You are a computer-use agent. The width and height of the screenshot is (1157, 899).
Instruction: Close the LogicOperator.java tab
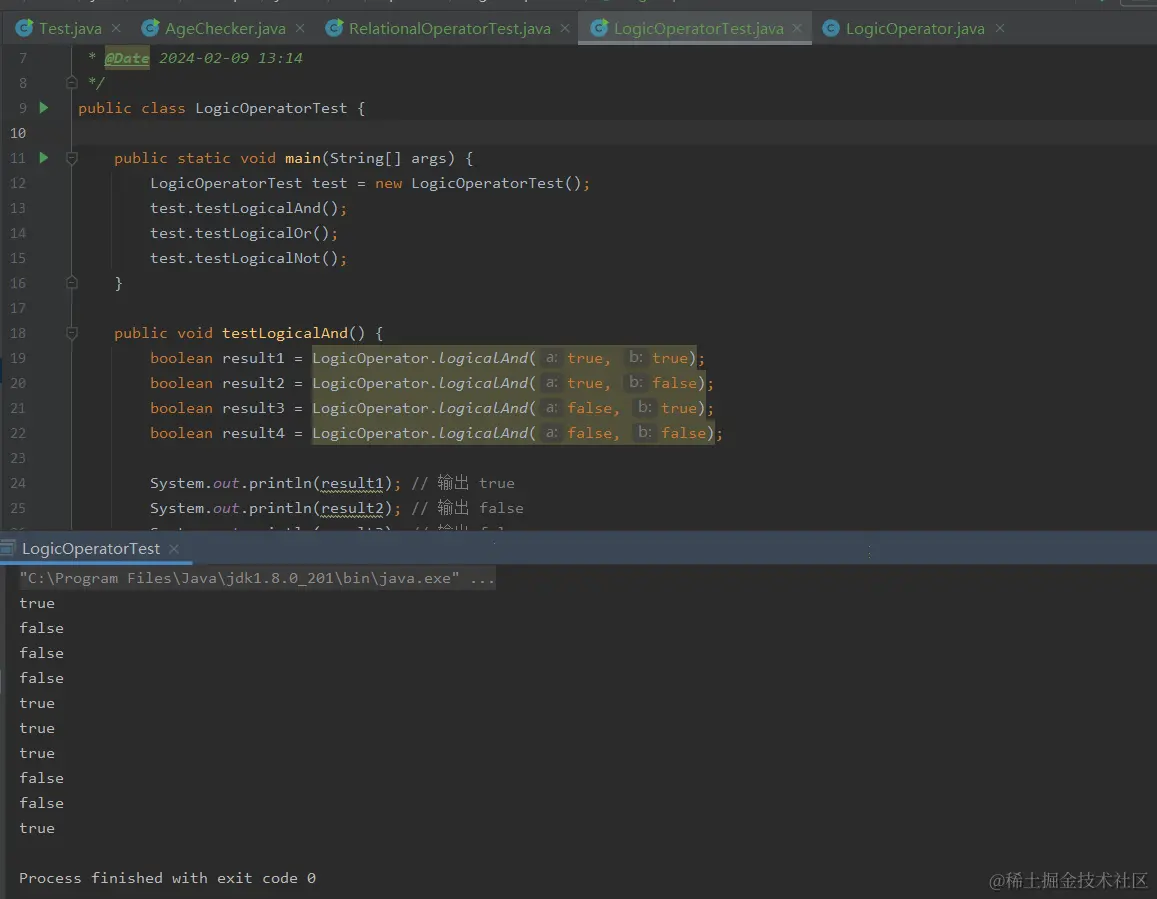1000,28
